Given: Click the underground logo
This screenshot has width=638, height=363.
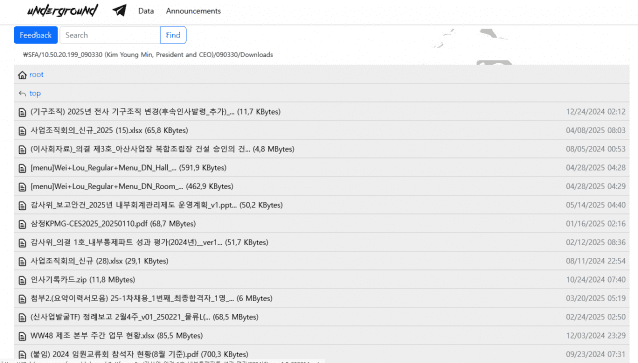Looking at the screenshot, I should pyautogui.click(x=62, y=11).
